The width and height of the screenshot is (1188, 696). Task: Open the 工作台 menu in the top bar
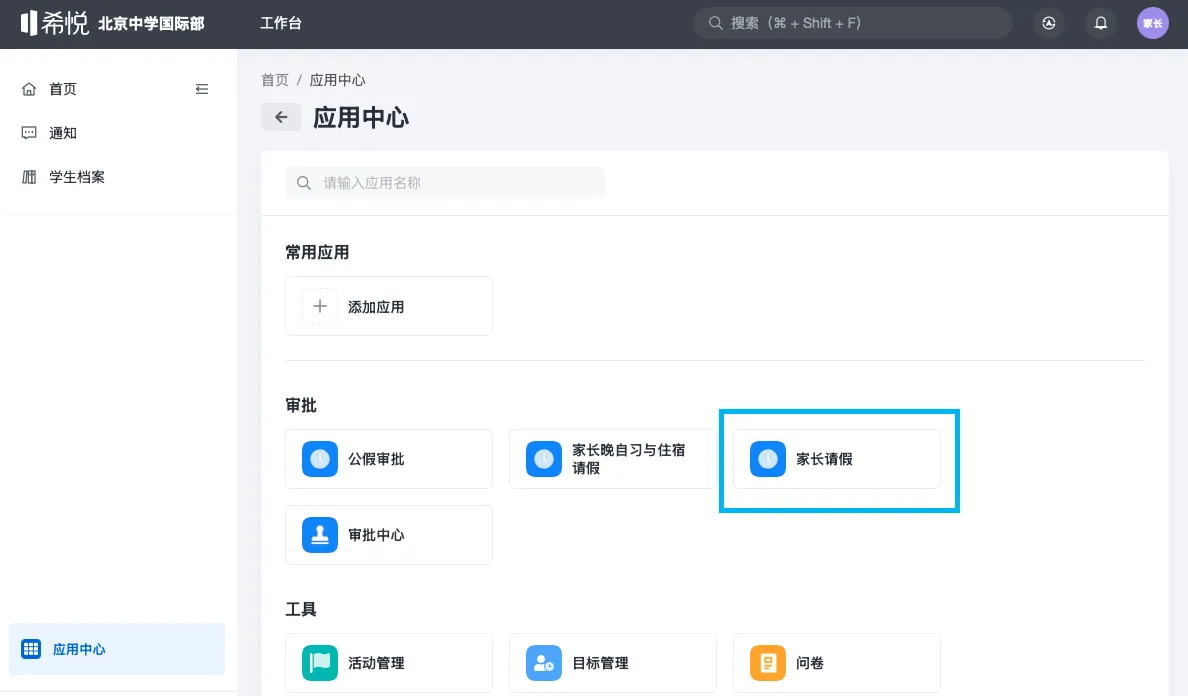tap(282, 22)
